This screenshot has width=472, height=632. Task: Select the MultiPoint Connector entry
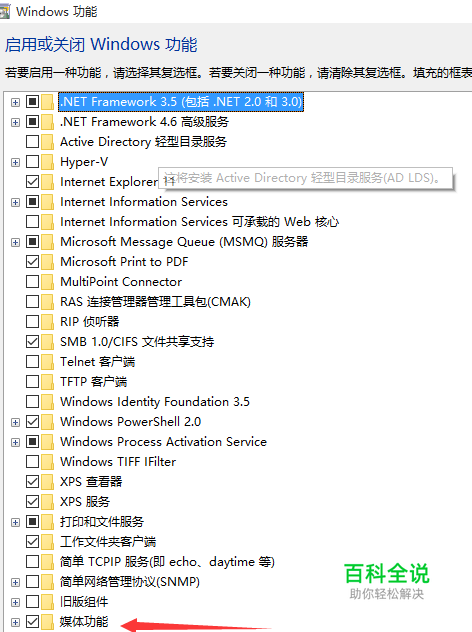point(121,282)
